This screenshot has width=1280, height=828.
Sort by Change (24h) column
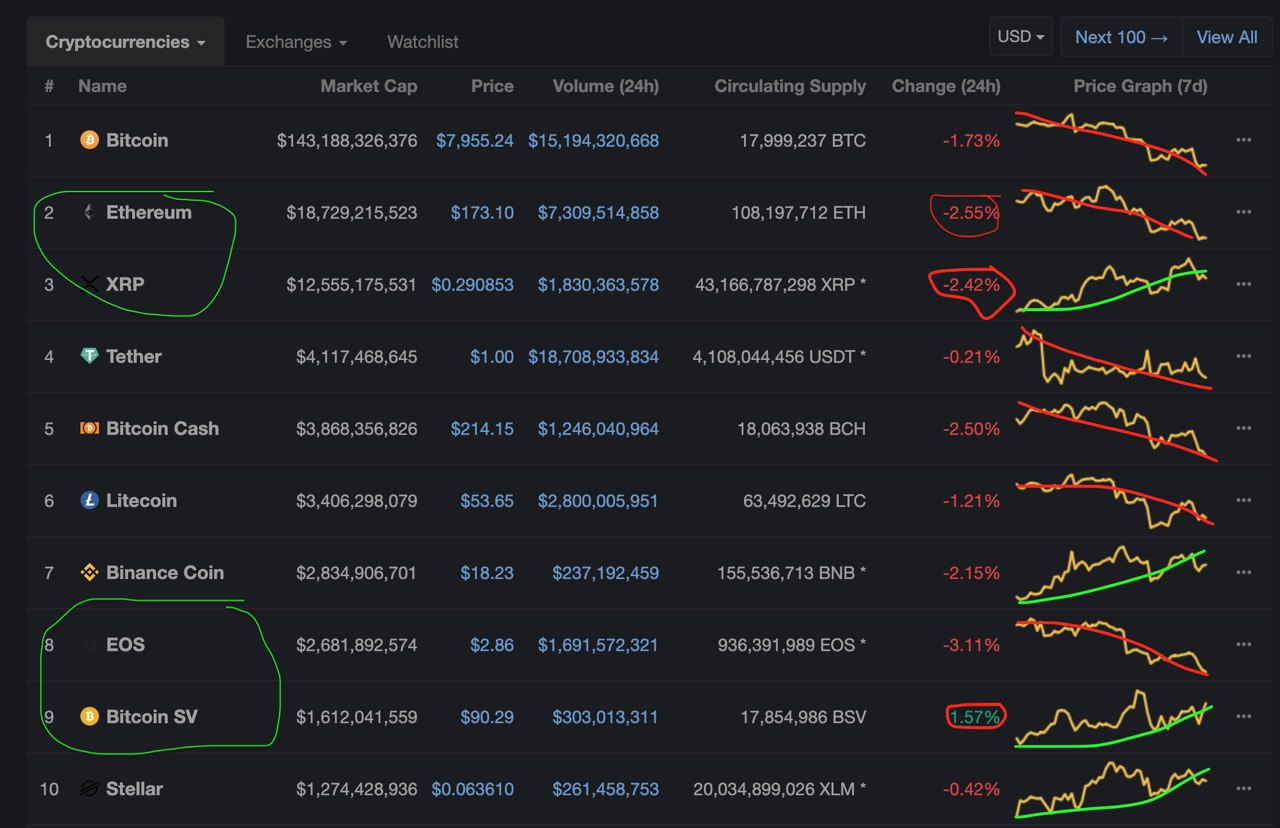point(946,86)
